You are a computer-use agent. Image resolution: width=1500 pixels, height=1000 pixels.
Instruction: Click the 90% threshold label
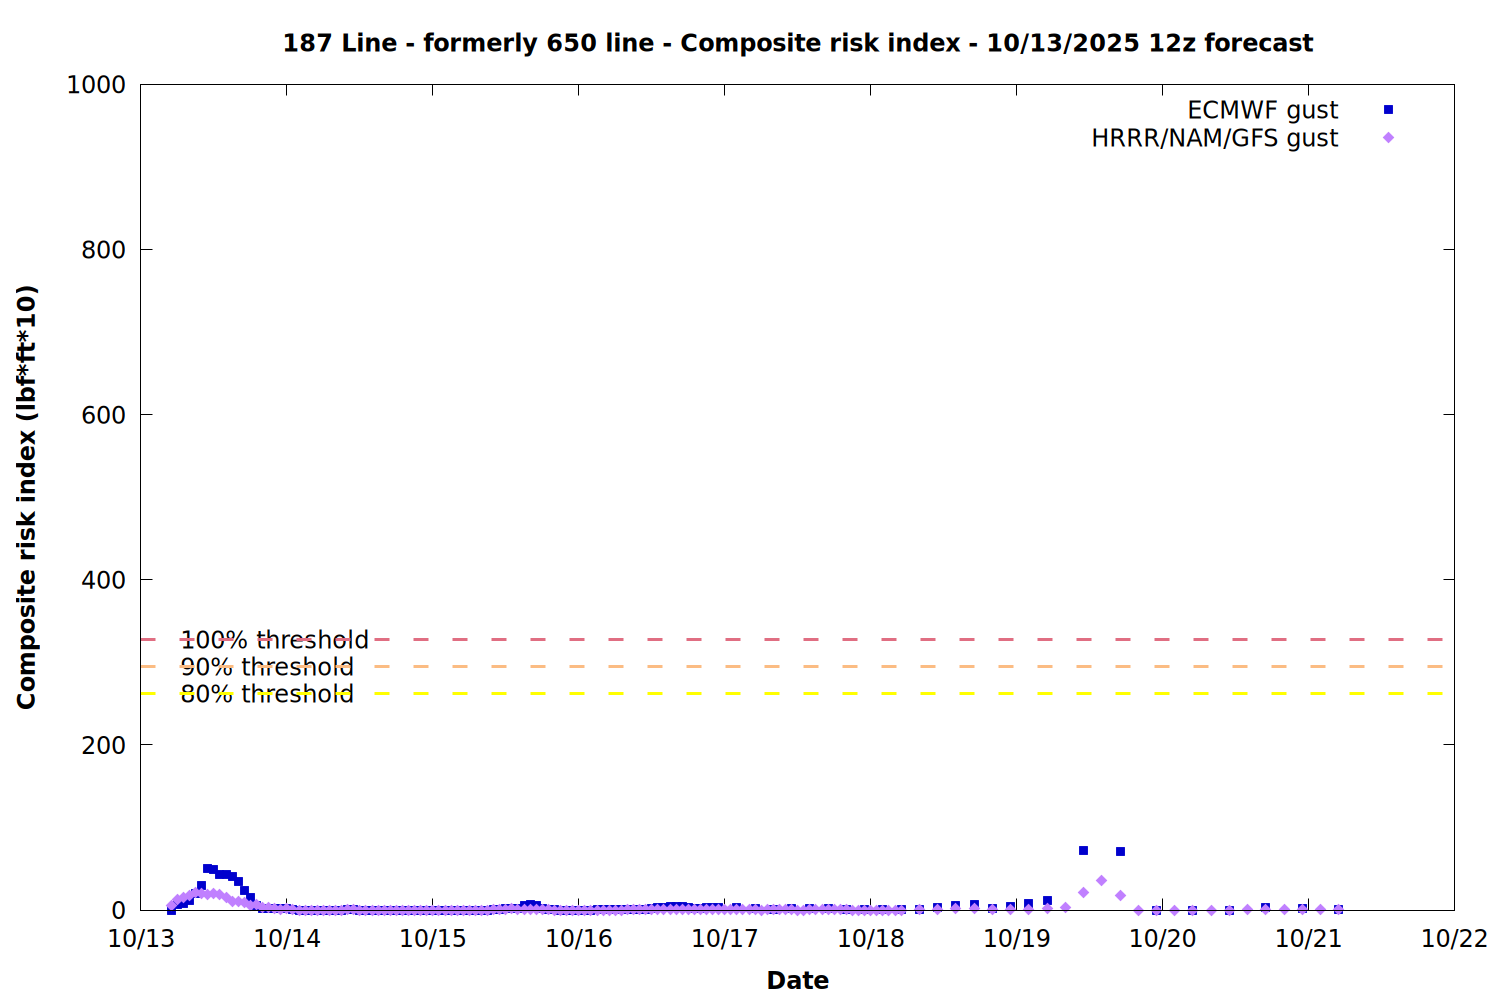(267, 667)
